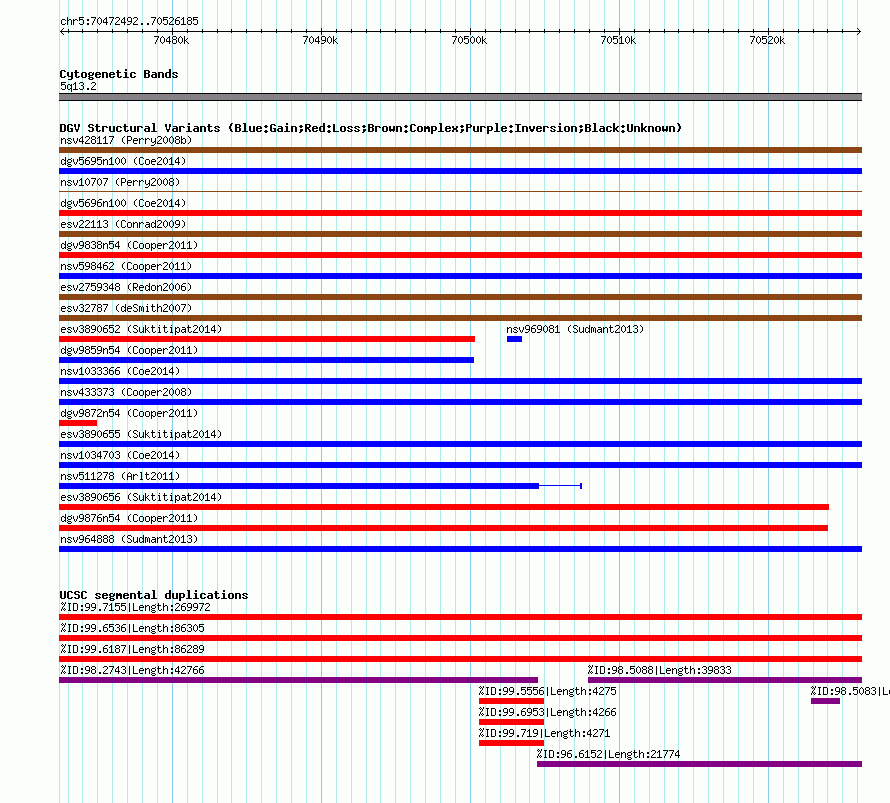This screenshot has height=803, width=890.
Task: Click the blue bar under nsv1034703 (Coe2014)
Action: 460,465
